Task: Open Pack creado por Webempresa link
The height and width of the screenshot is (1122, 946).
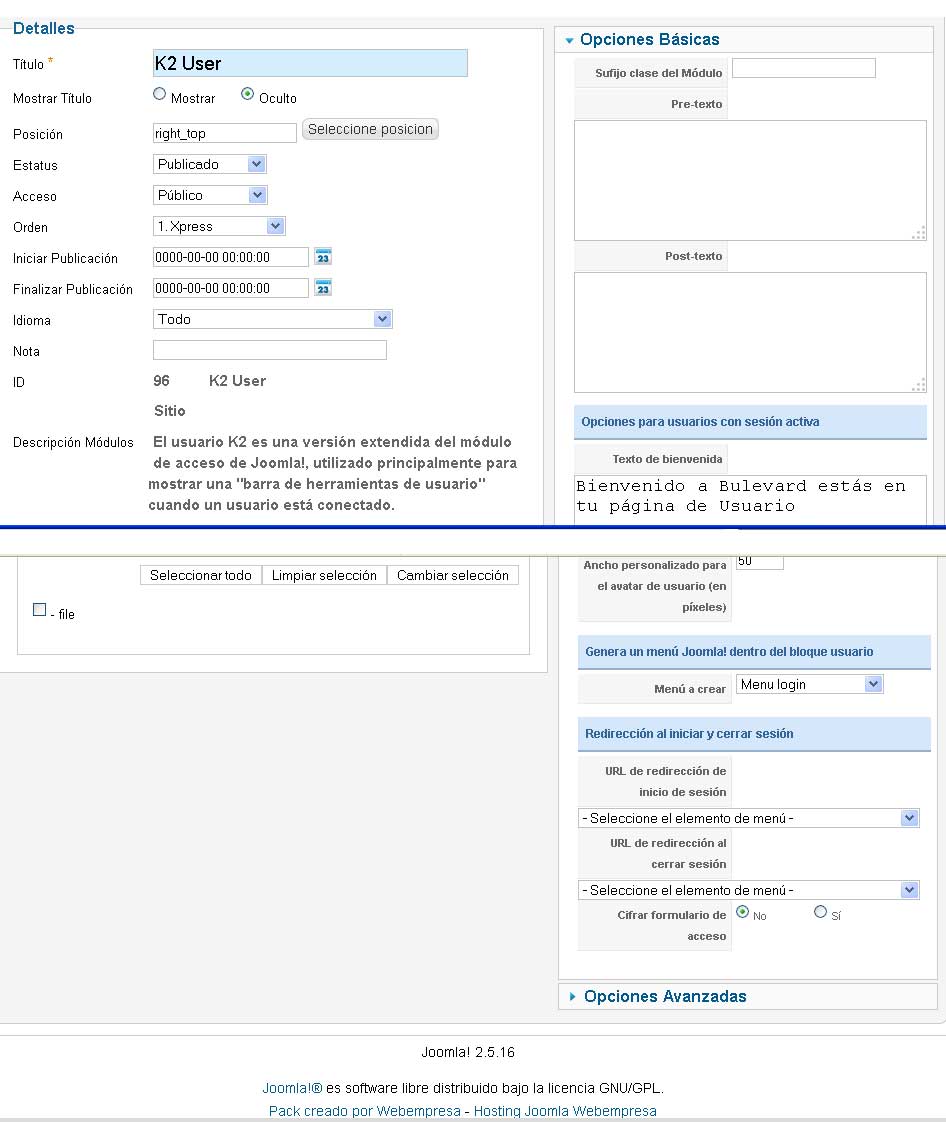Action: pyautogui.click(x=364, y=1111)
